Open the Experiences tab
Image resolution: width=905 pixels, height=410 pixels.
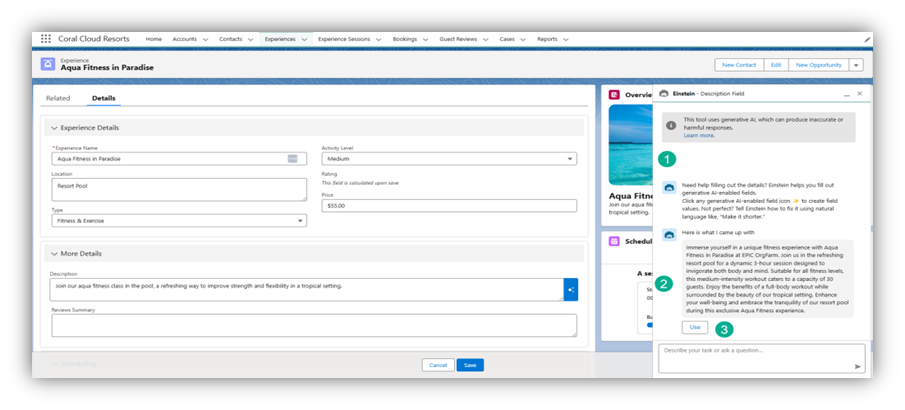[280, 39]
